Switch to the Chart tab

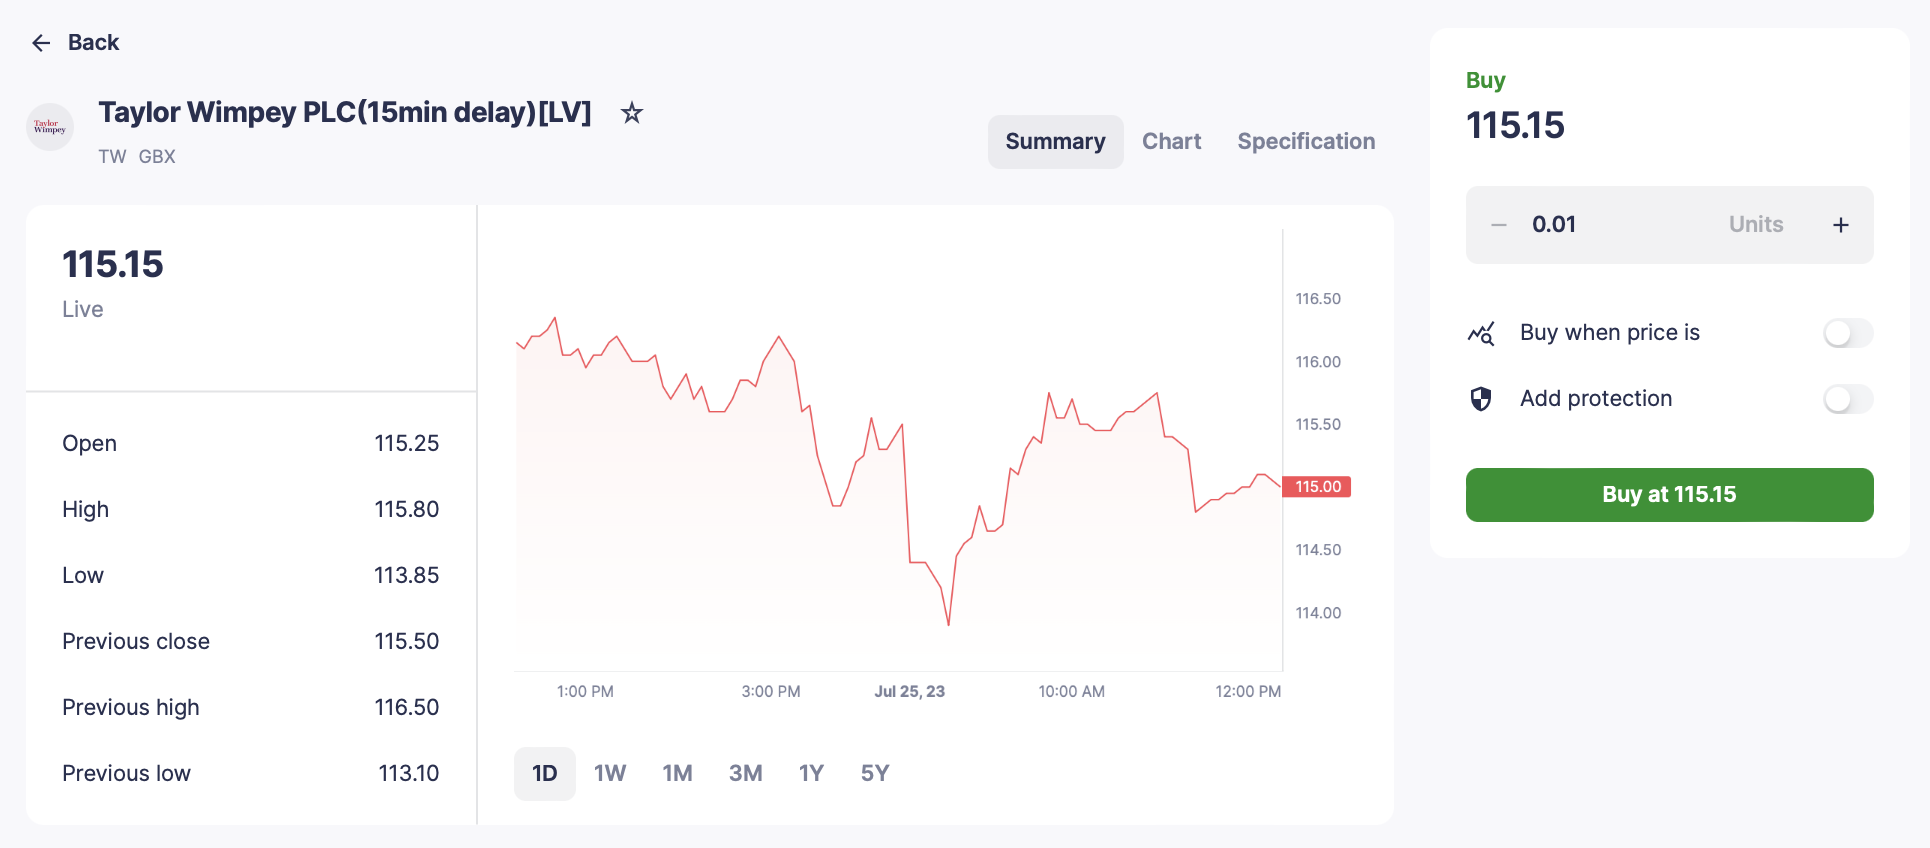[x=1171, y=142]
